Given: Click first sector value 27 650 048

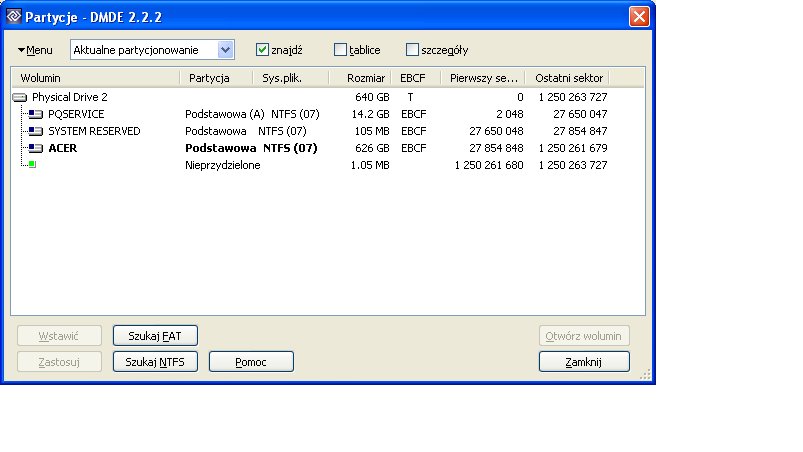Looking at the screenshot, I should (496, 131).
